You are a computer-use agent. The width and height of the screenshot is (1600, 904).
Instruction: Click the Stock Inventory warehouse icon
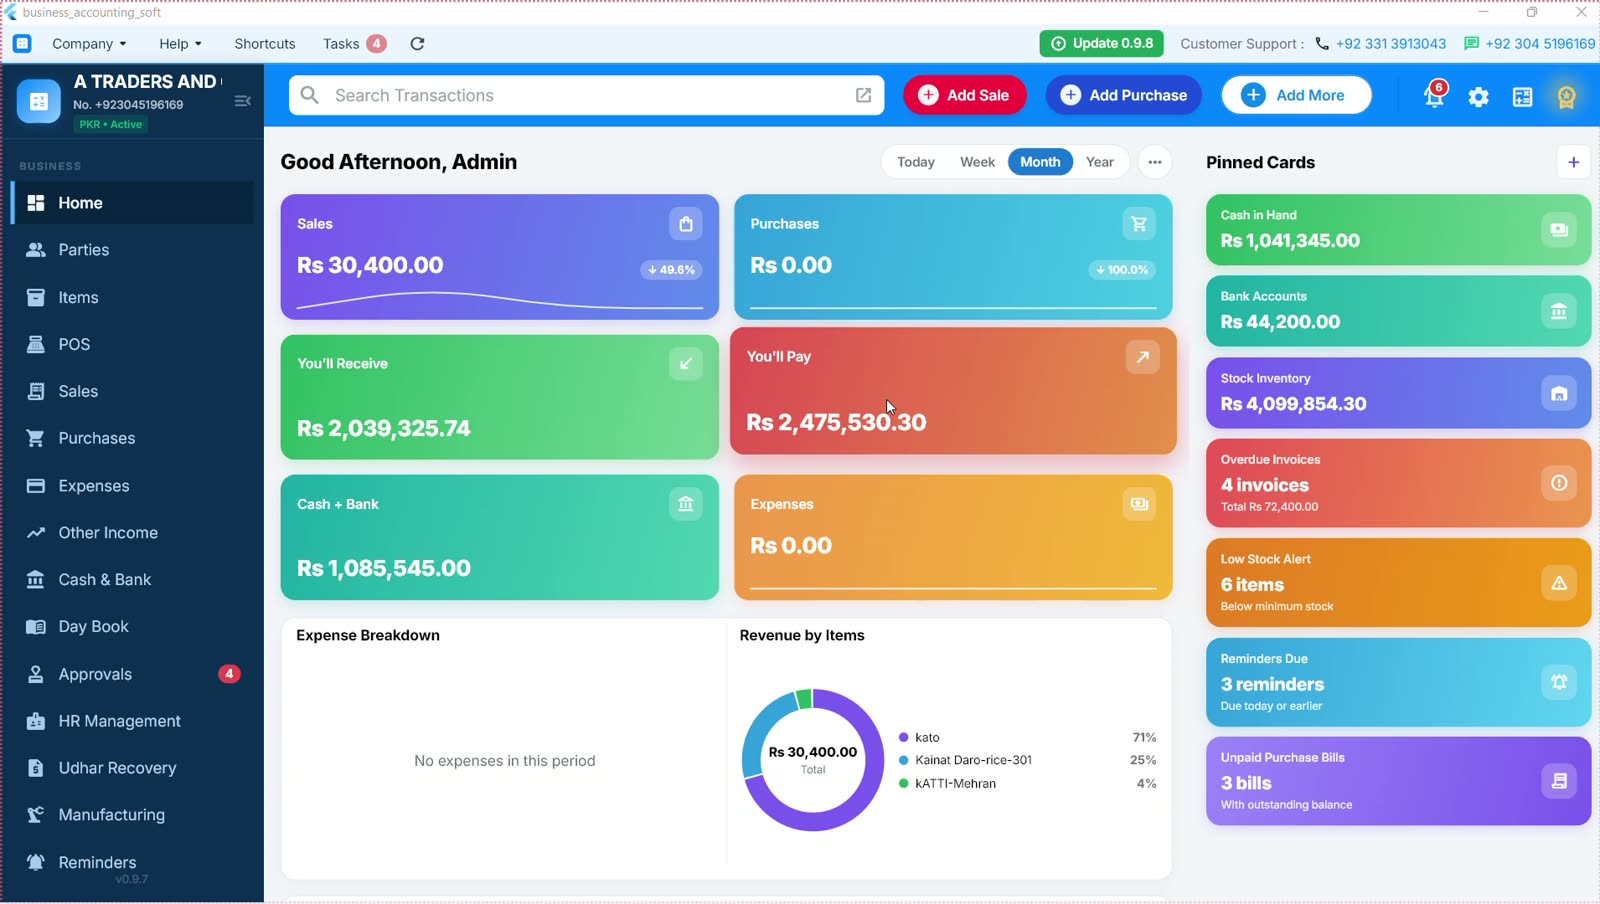coord(1559,393)
